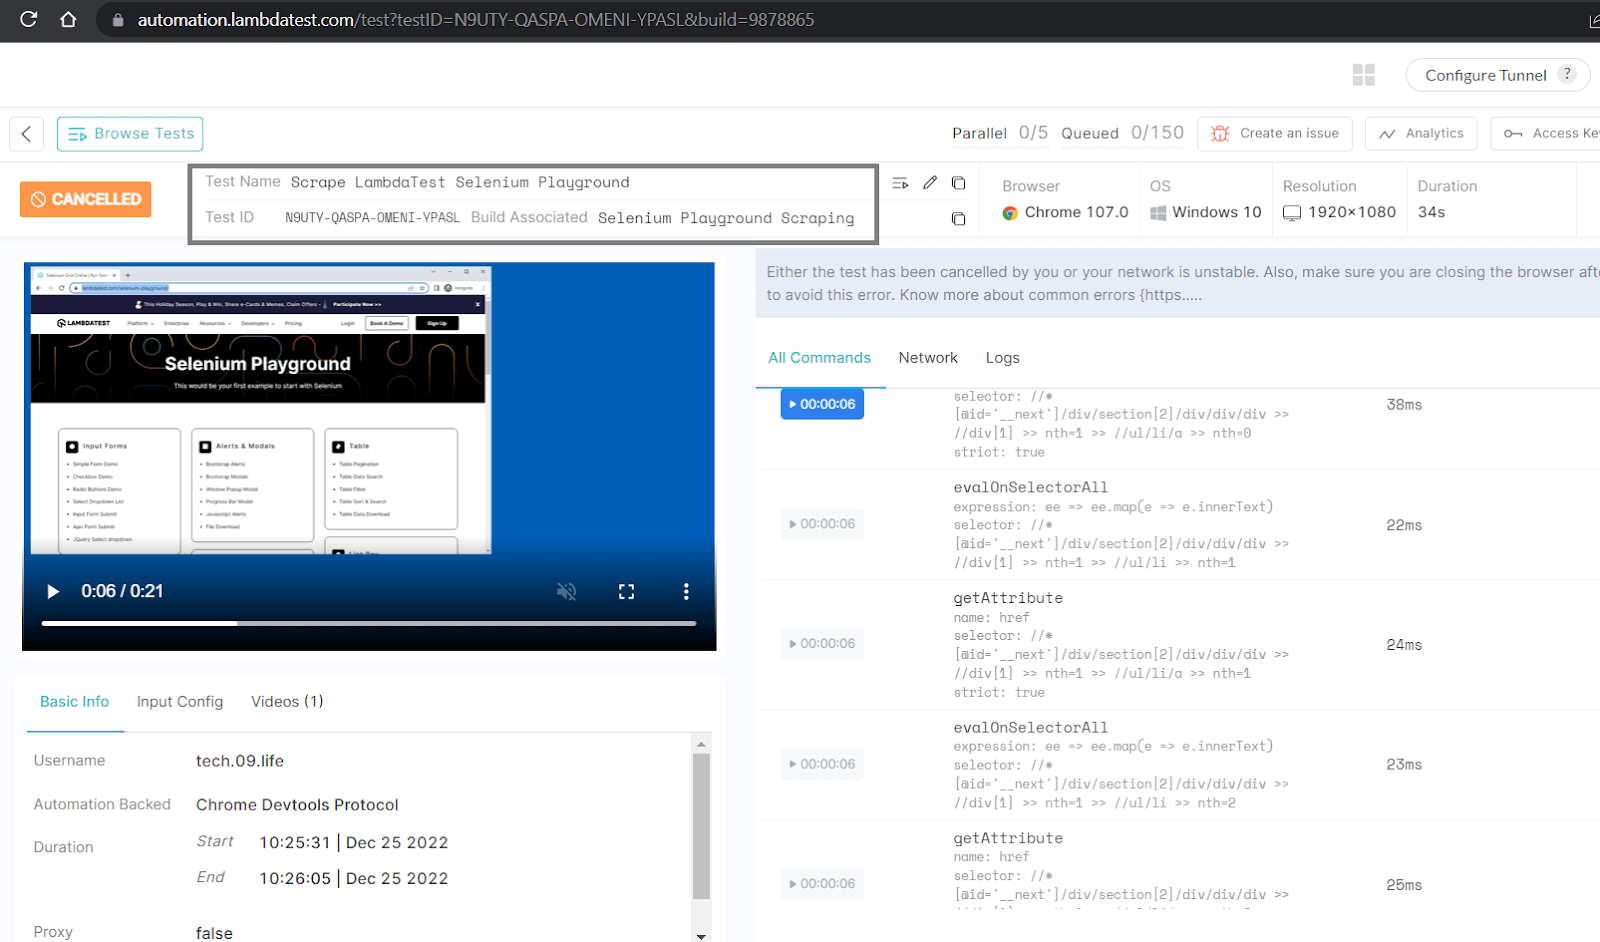This screenshot has width=1600, height=942.
Task: Click the browser home icon
Action: [x=68, y=19]
